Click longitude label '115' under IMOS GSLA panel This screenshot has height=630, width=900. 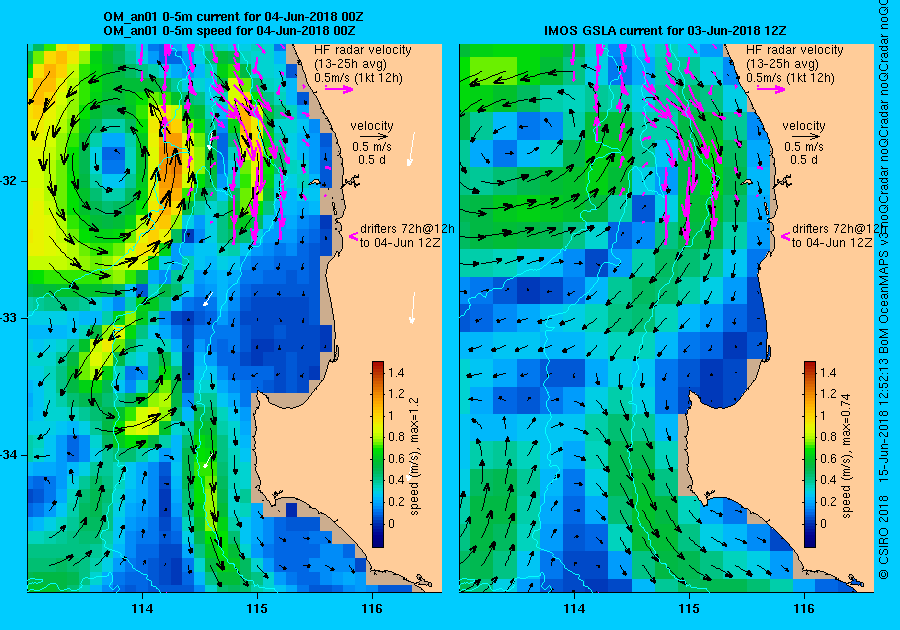coord(689,609)
